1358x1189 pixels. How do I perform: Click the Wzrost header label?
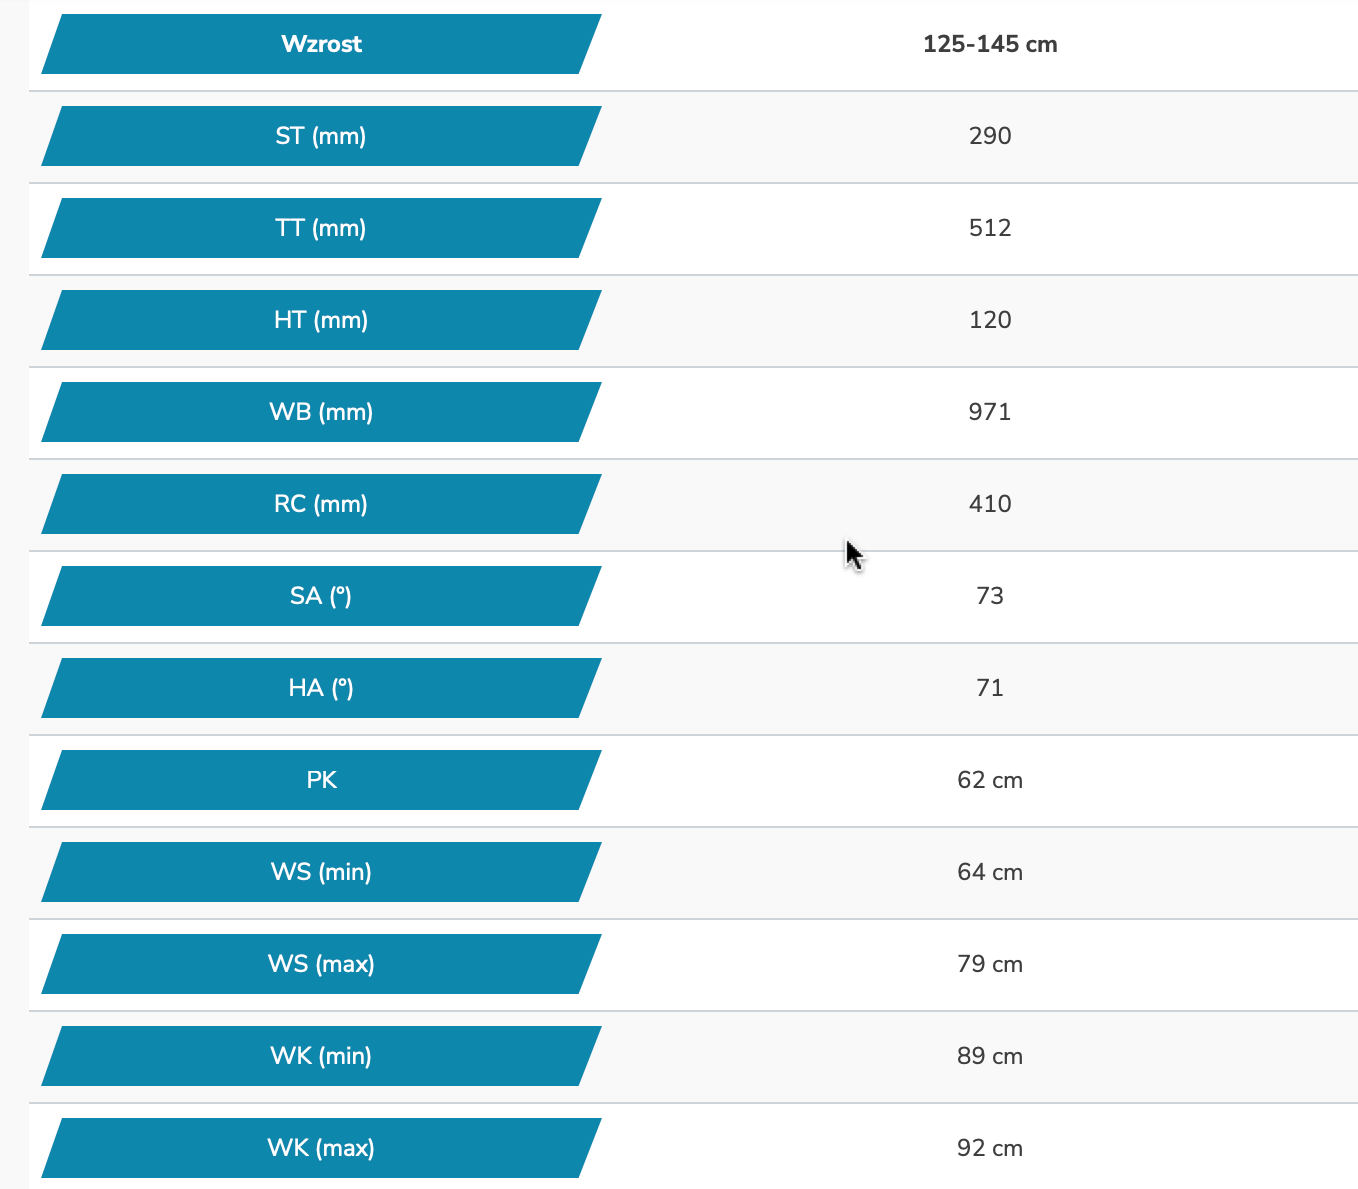pos(321,44)
